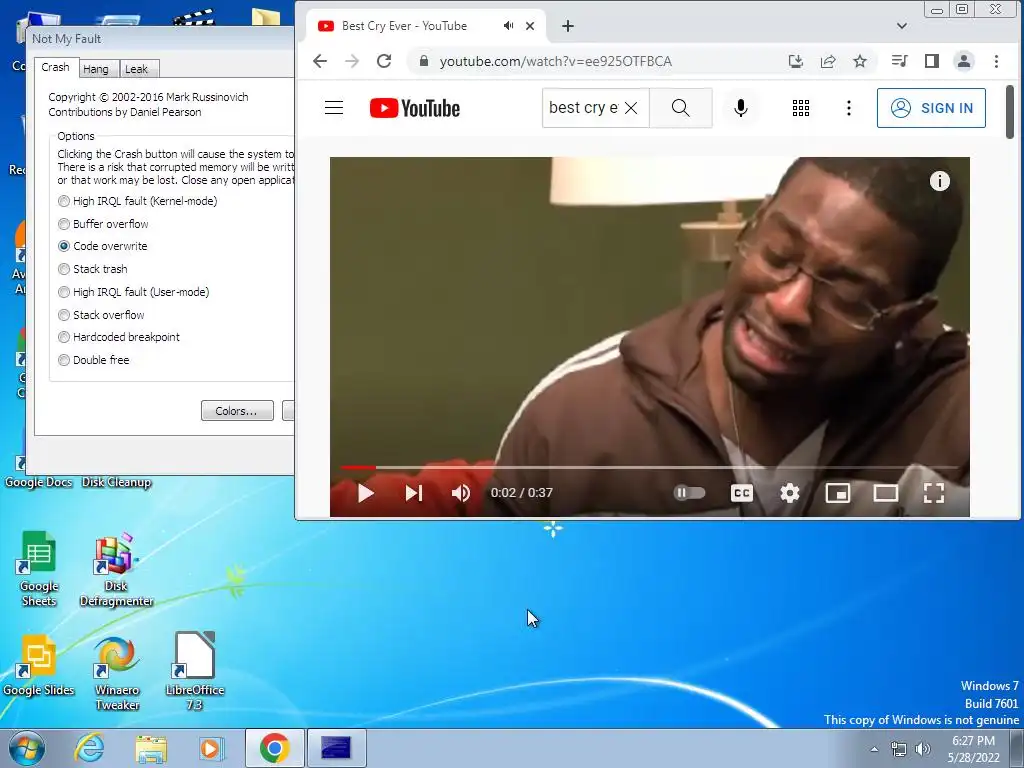Open Chrome three-dot menu

tap(997, 61)
